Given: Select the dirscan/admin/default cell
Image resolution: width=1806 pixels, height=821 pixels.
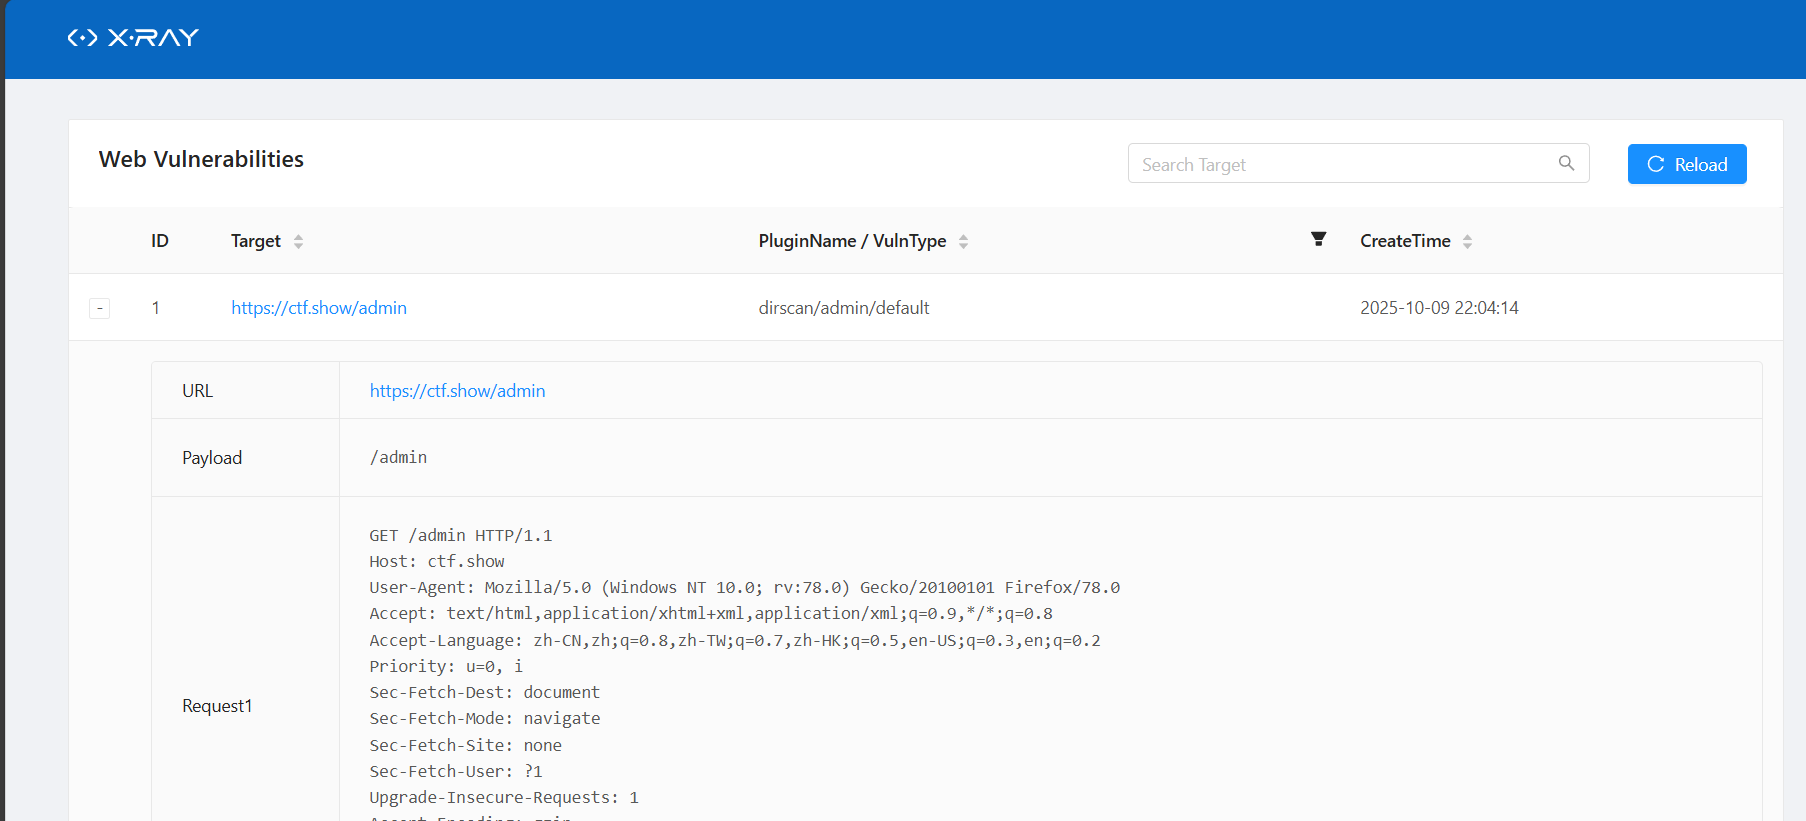Looking at the screenshot, I should coord(844,308).
